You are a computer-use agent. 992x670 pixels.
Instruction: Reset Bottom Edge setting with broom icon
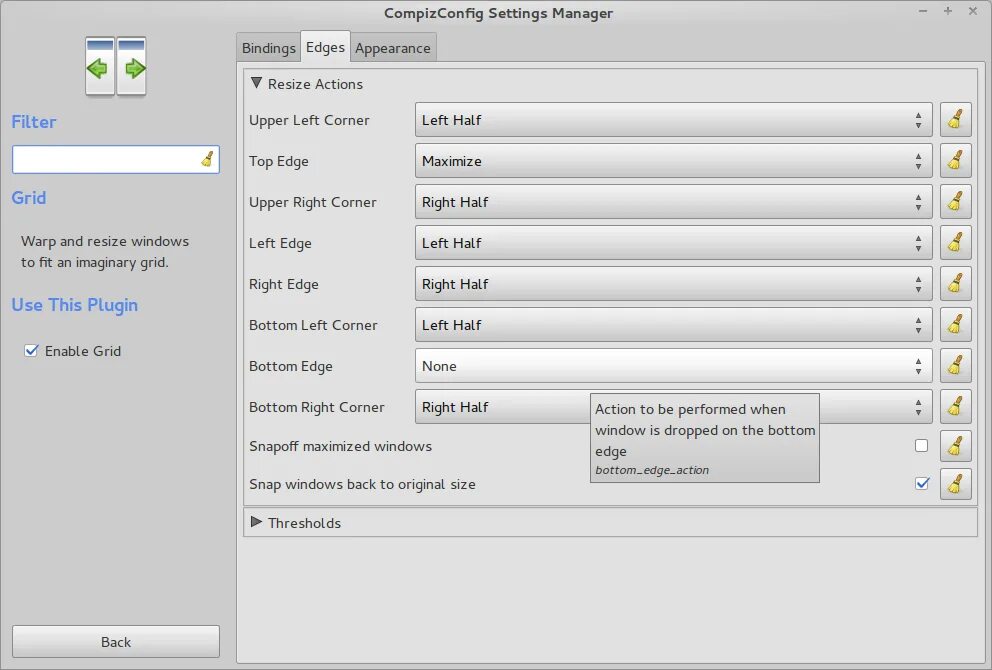pyautogui.click(x=955, y=366)
